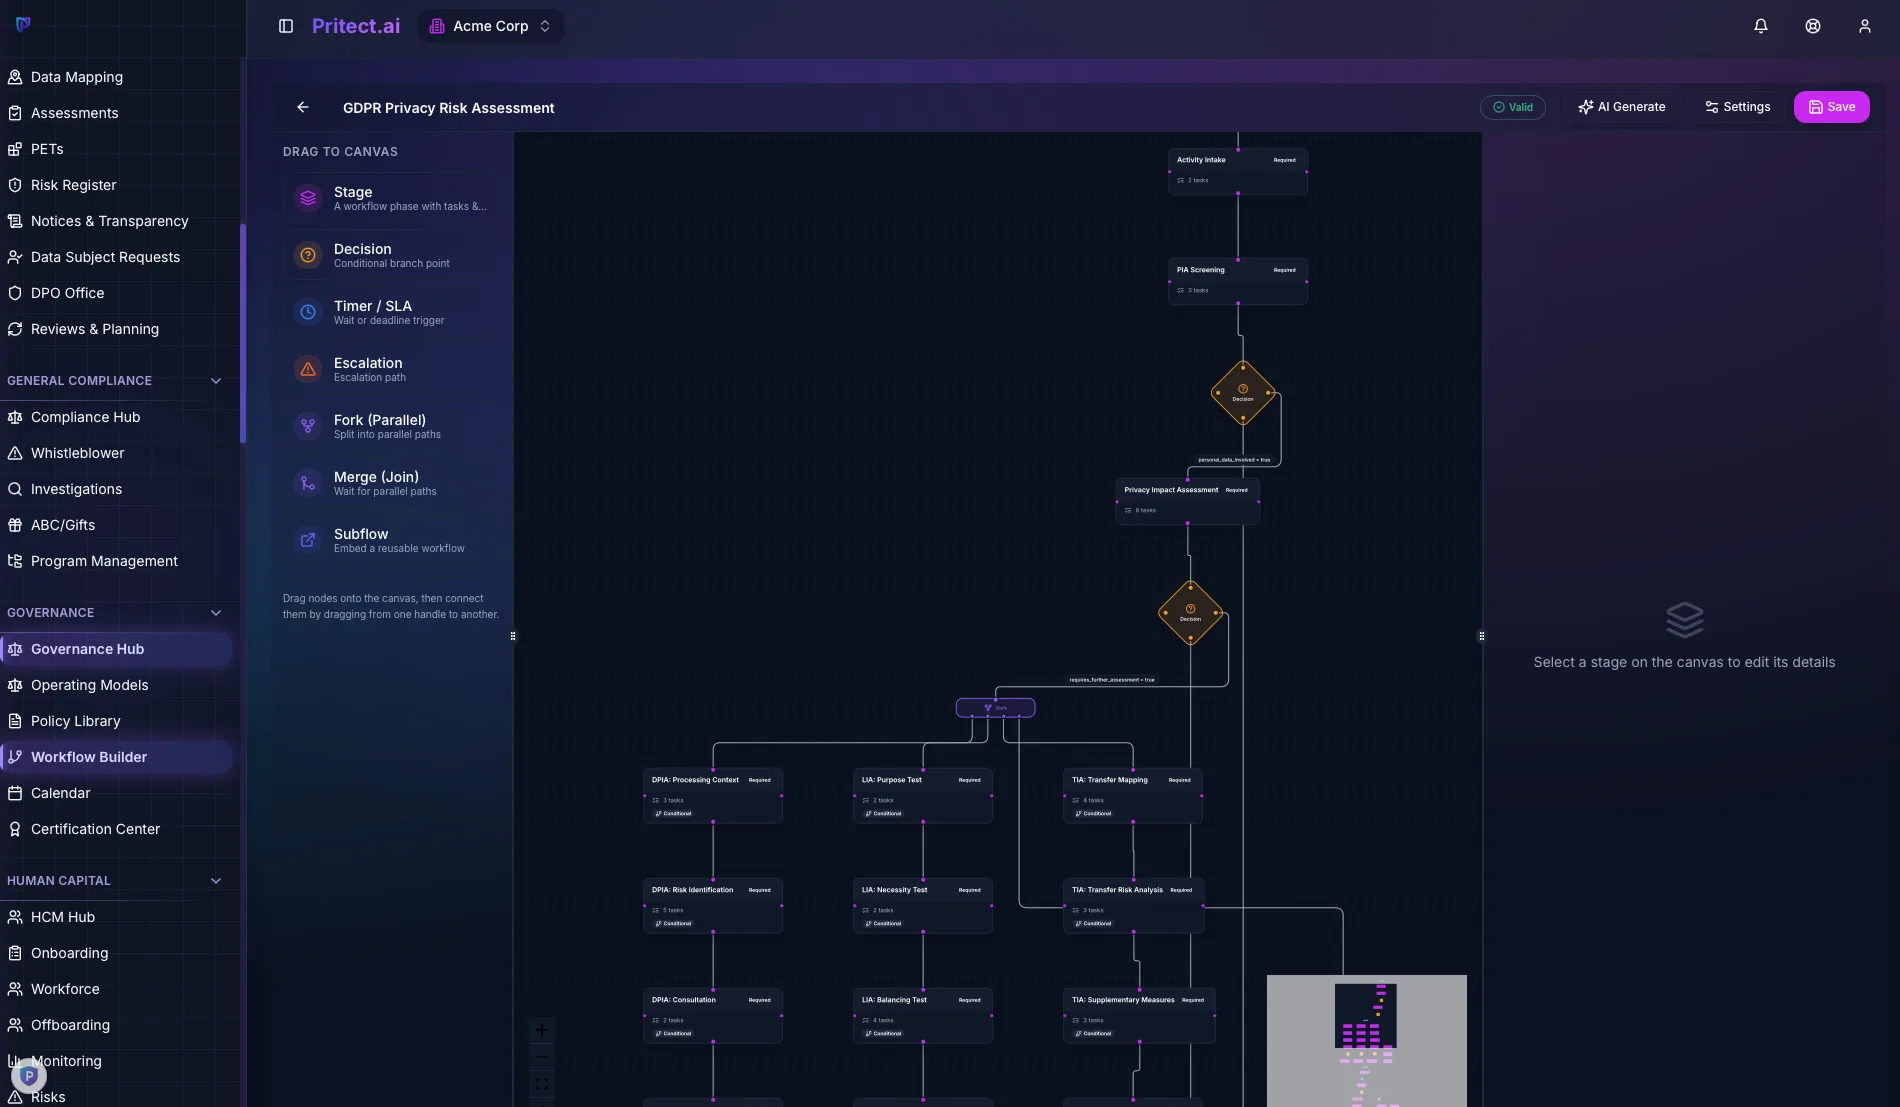Select the LIA: Purpose Test node
The image size is (1900, 1107).
[x=923, y=796]
